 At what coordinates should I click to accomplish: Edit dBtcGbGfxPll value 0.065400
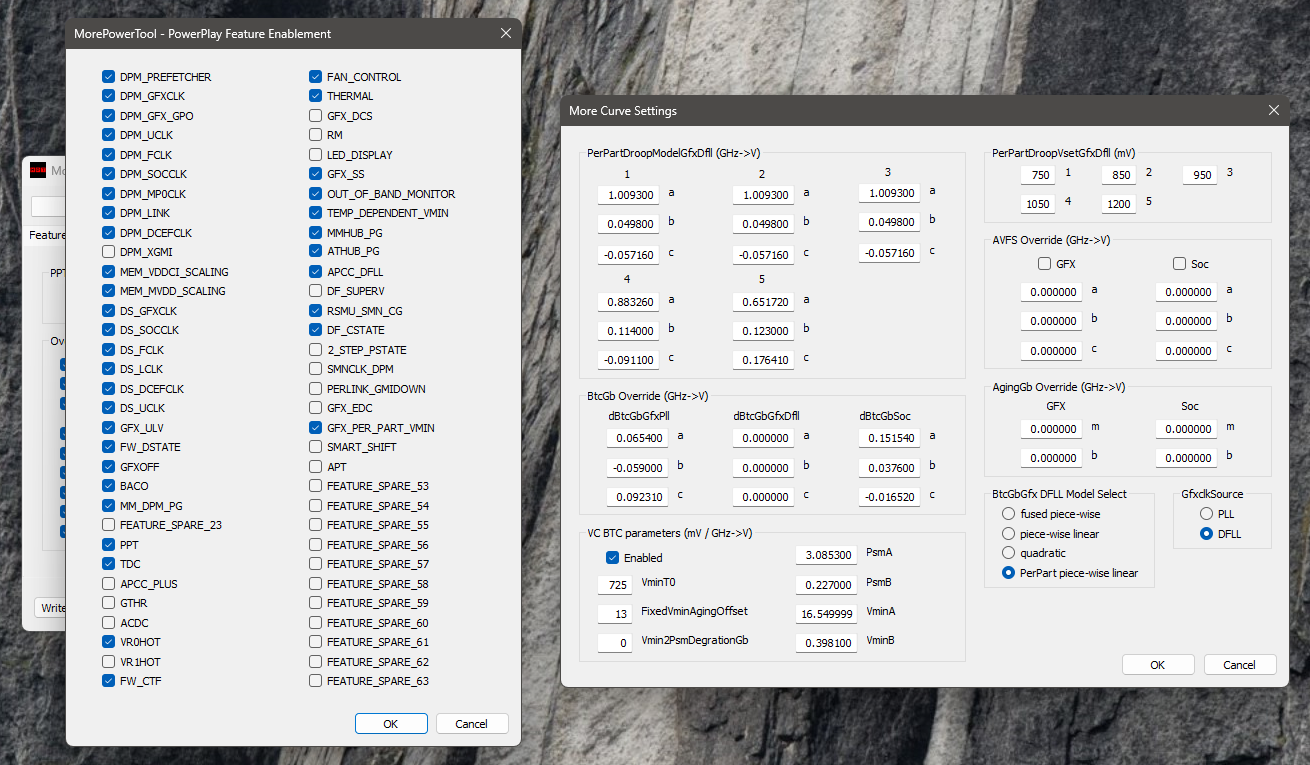click(638, 438)
